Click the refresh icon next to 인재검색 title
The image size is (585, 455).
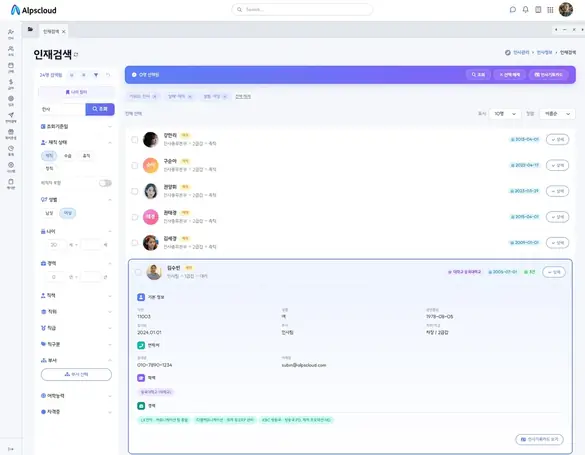76,55
